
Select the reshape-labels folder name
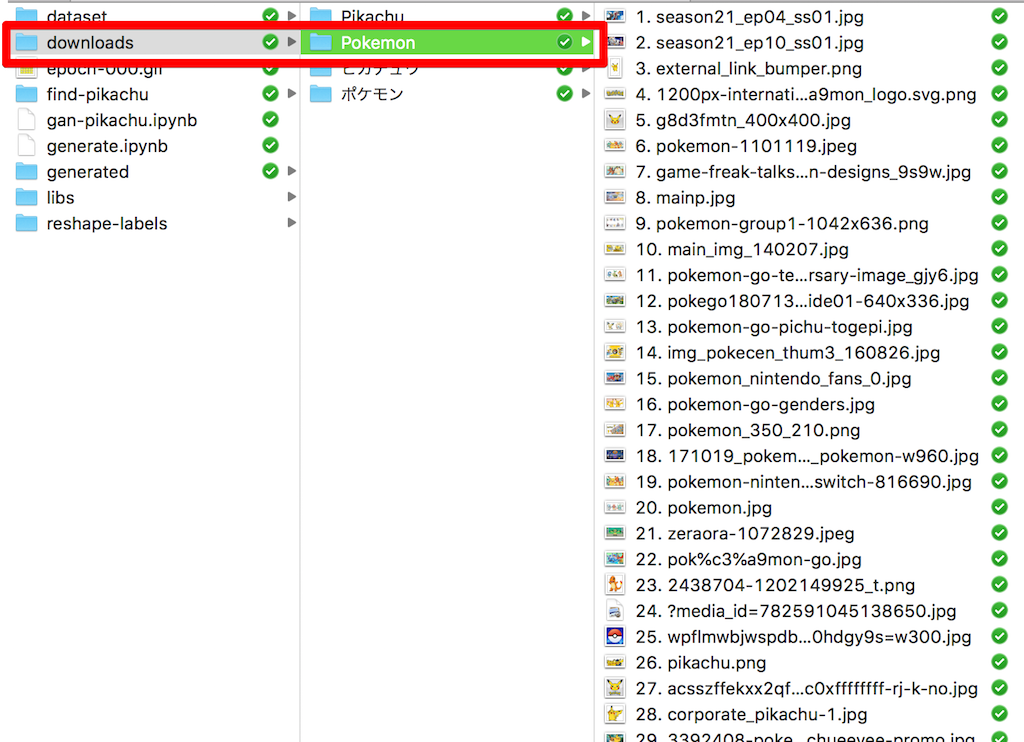tap(107, 224)
